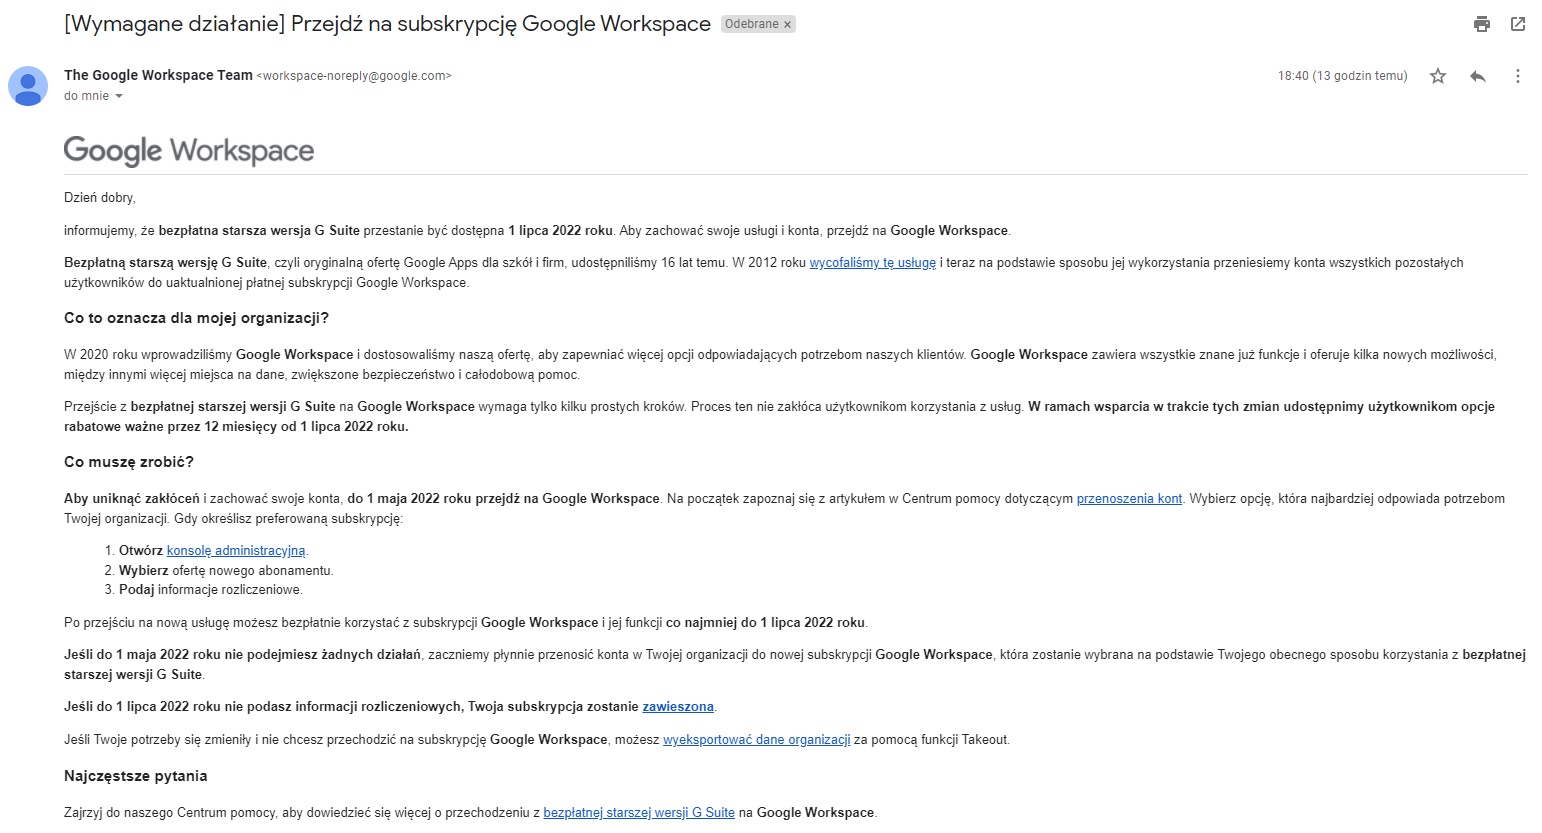The width and height of the screenshot is (1542, 833).
Task: Print the email
Action: pos(1481,22)
